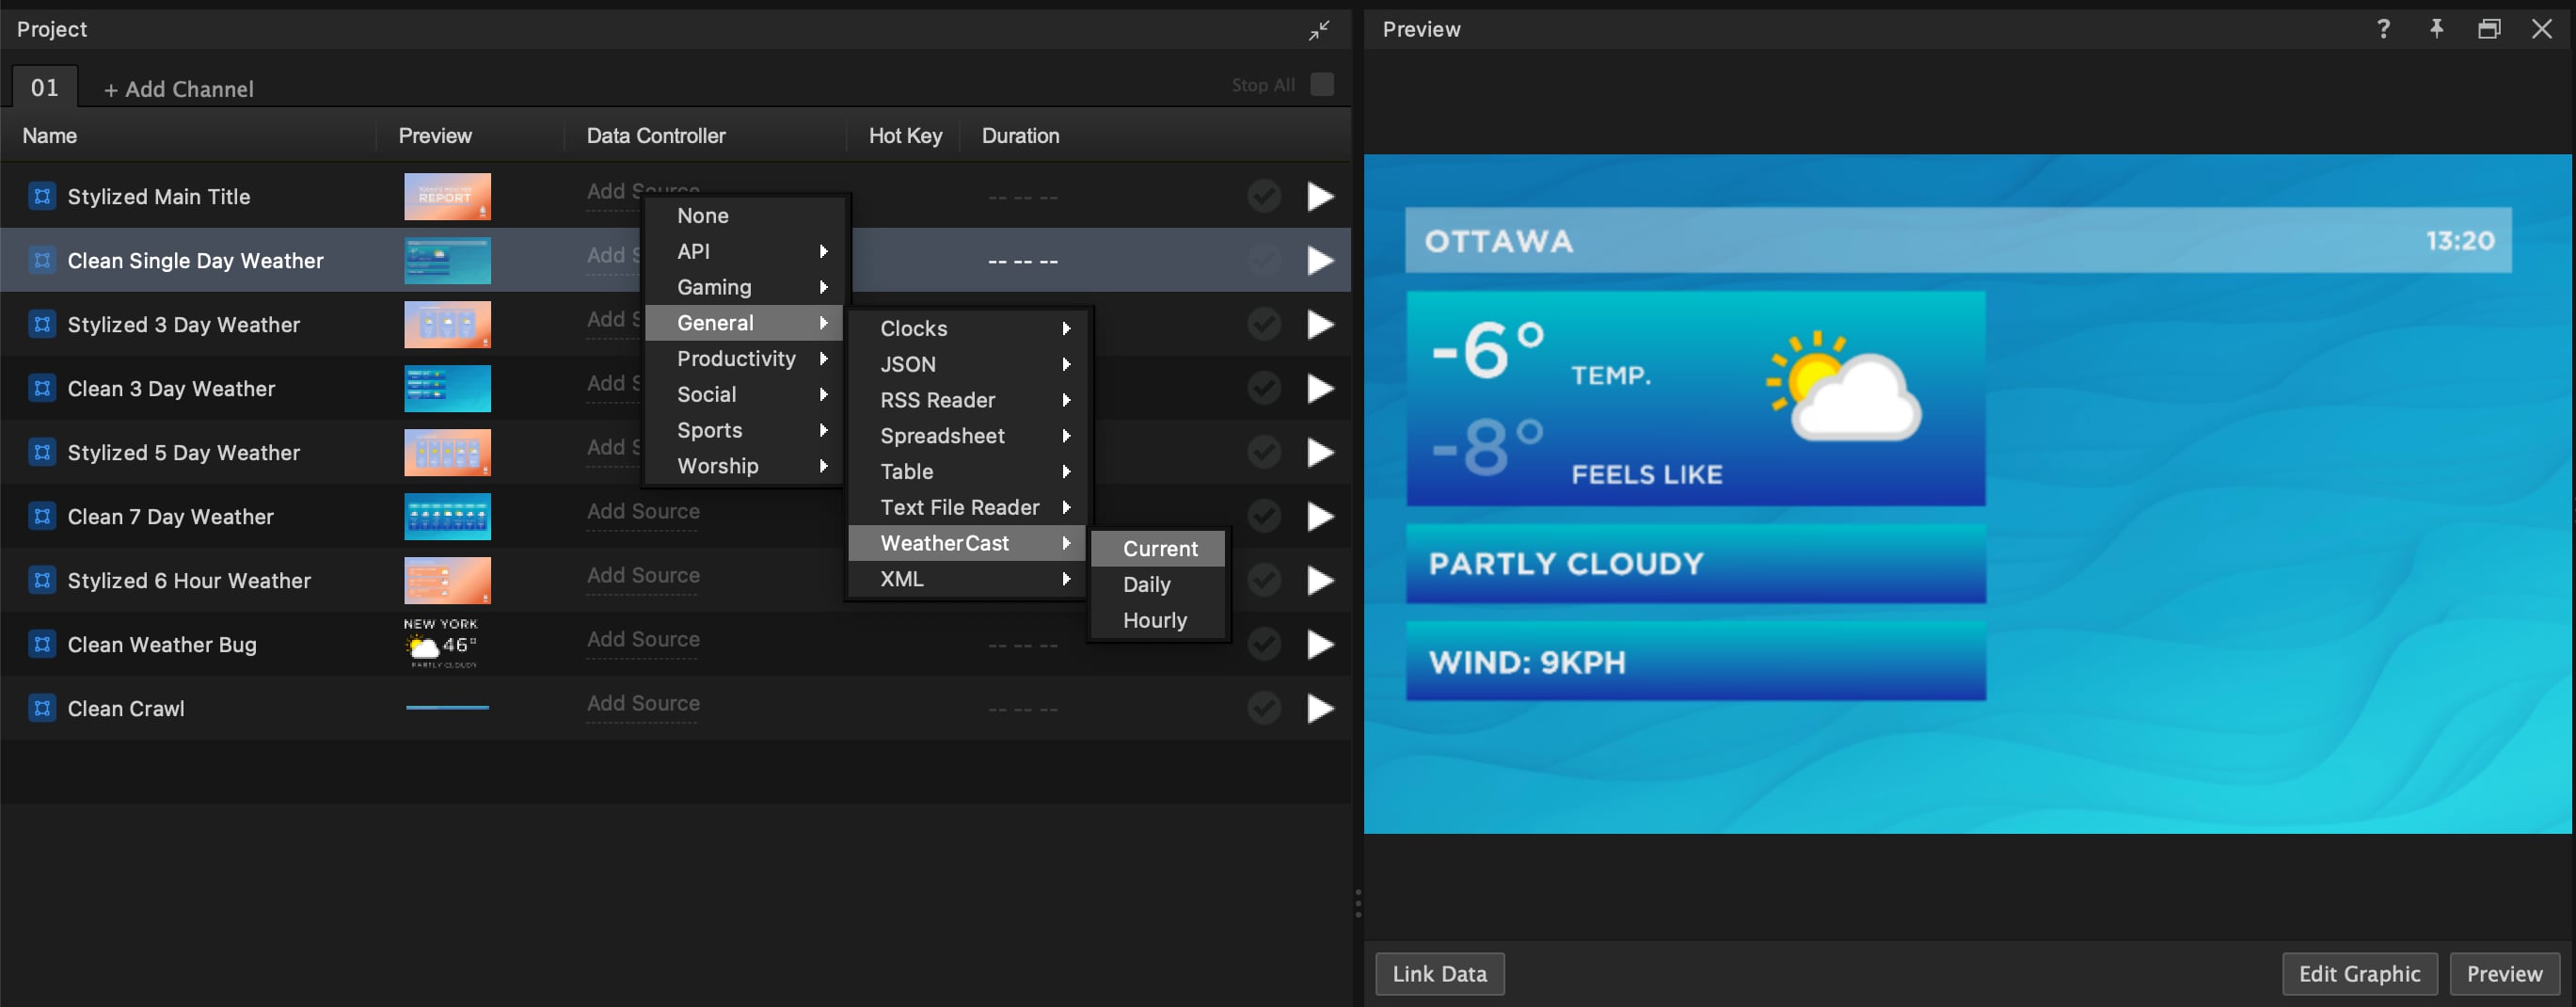2576x1007 pixels.
Task: Toggle checkmark for Clean 3 Day Weather row
Action: click(x=1264, y=388)
